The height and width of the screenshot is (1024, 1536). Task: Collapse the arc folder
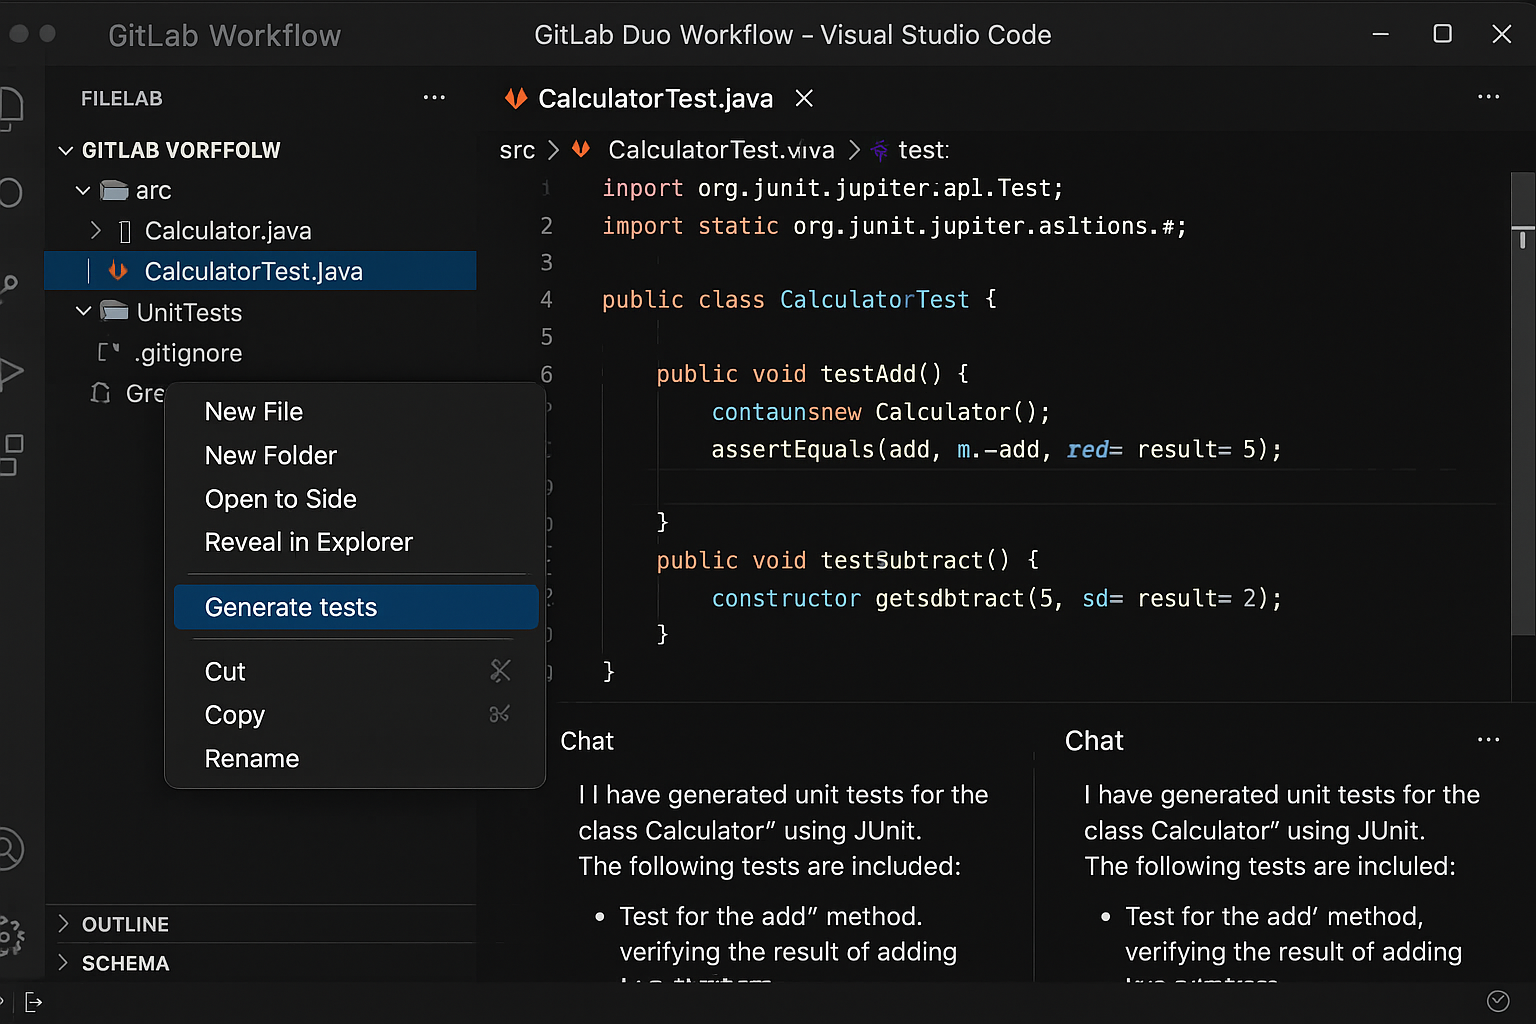click(x=84, y=190)
